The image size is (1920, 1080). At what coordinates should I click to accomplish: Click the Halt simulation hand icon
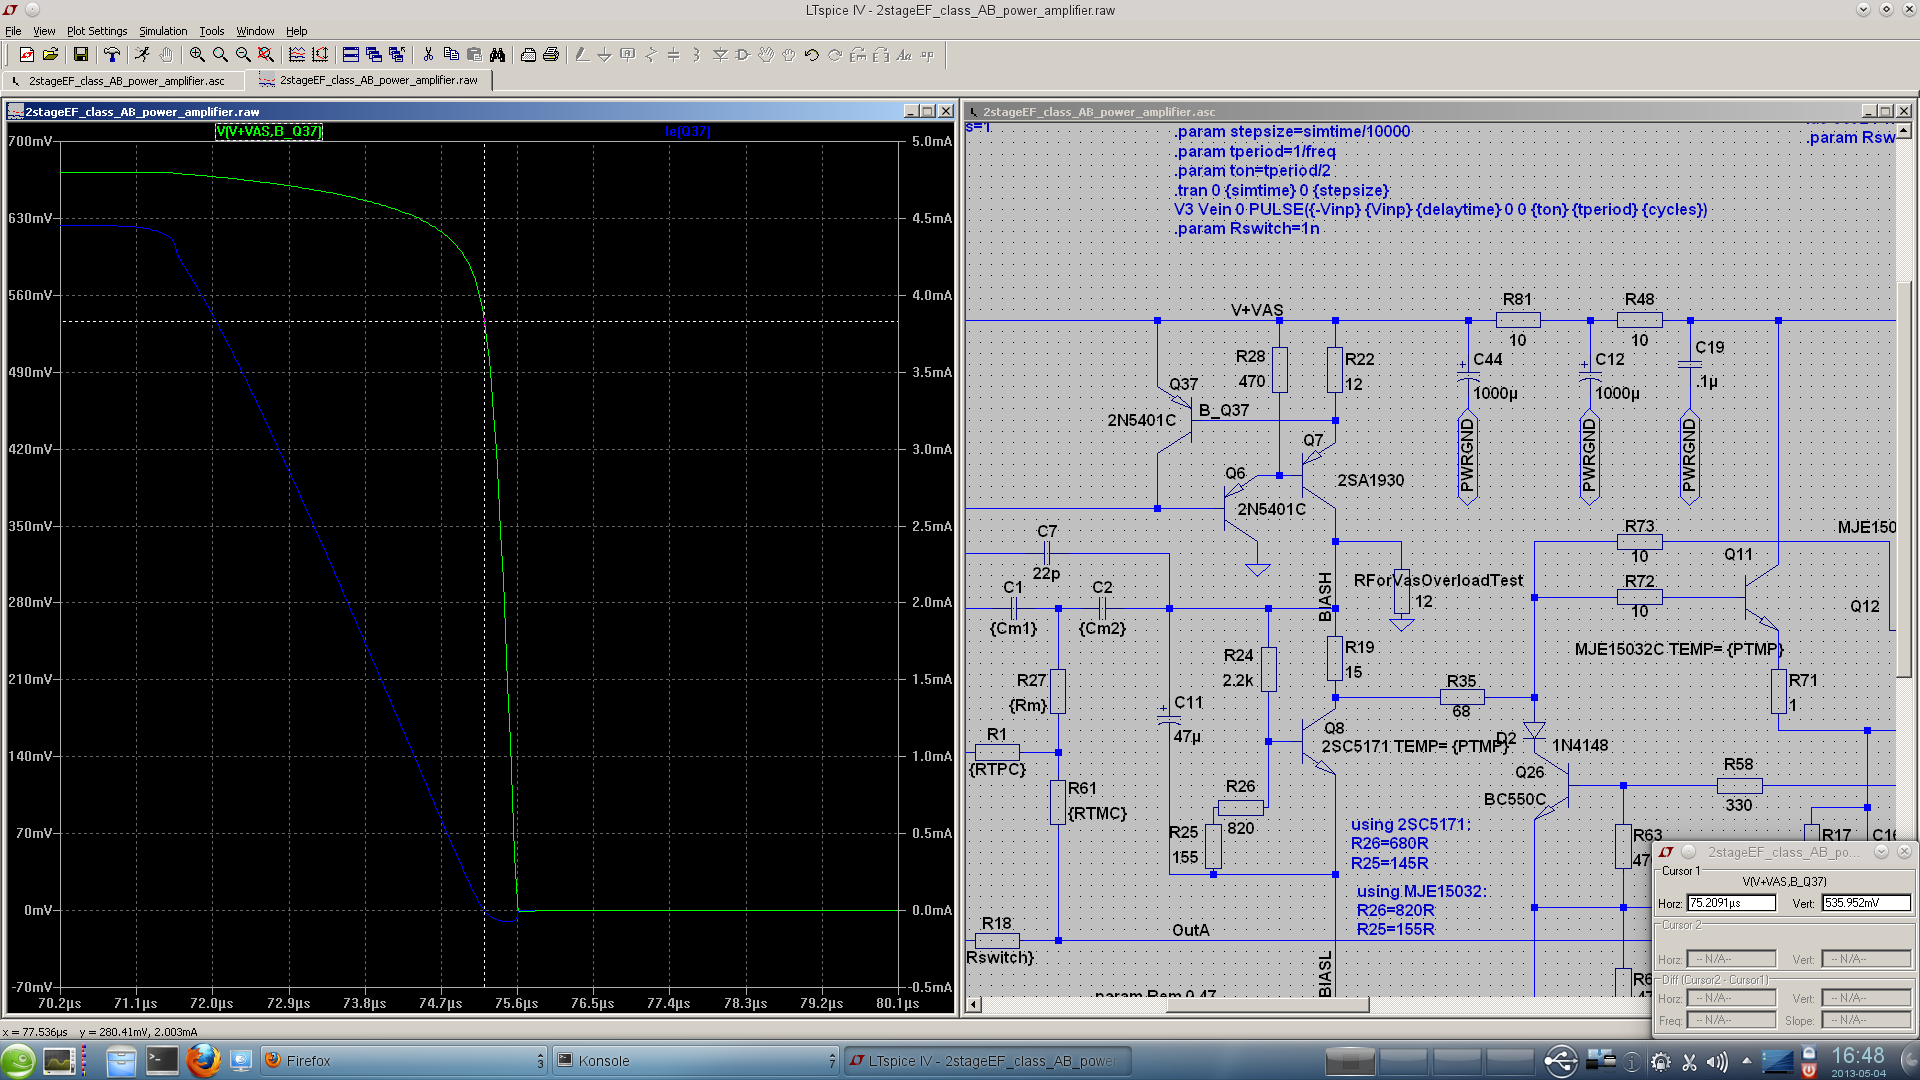point(165,55)
